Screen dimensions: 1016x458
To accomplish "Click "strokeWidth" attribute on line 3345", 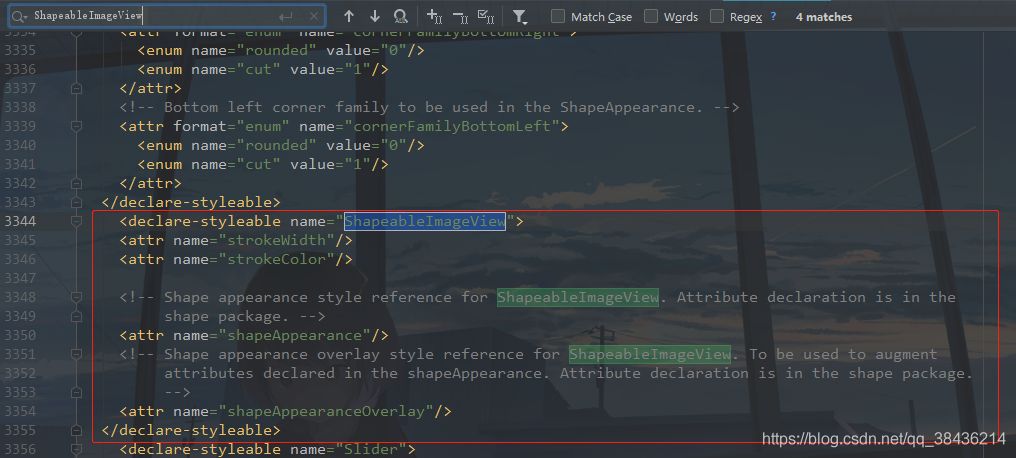I will [281, 240].
